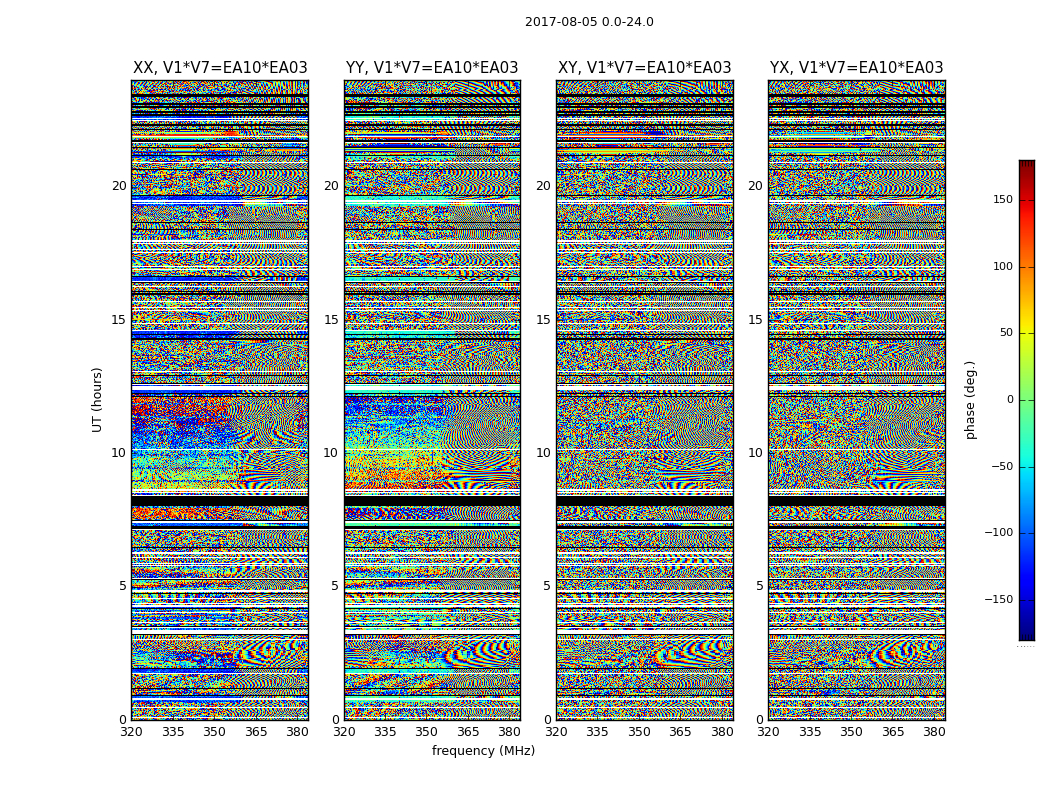Click the '350' x-tick of the XY panel
Screen dimensions: 1050x800
click(640, 732)
